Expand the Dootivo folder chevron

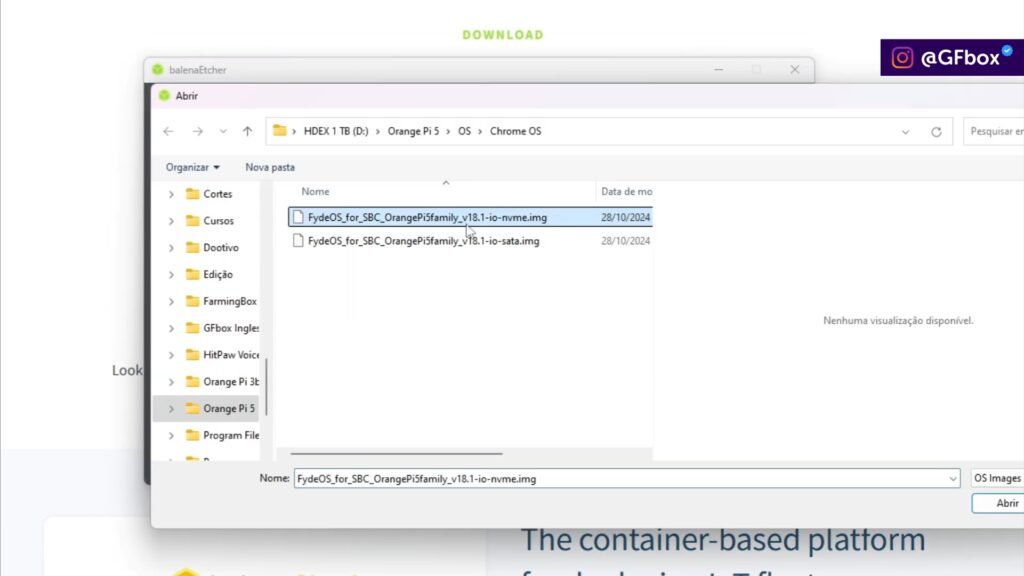point(171,248)
